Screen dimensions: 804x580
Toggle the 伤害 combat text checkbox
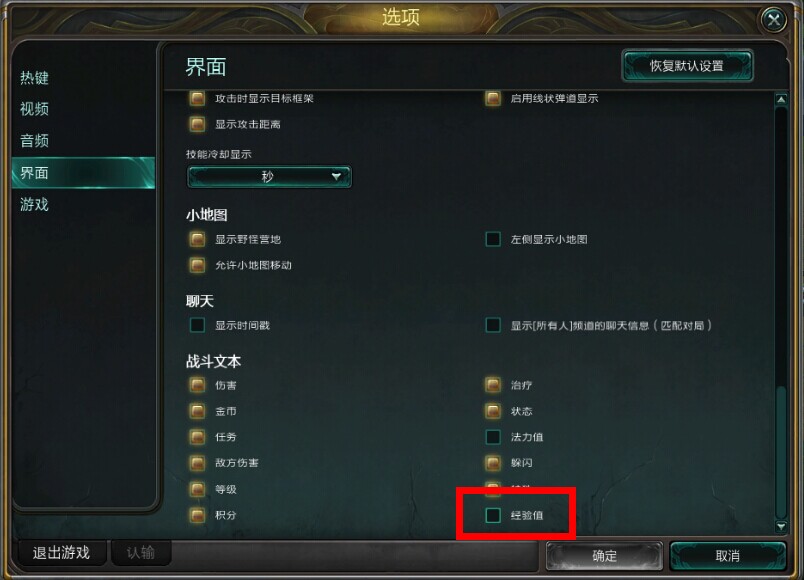[197, 385]
